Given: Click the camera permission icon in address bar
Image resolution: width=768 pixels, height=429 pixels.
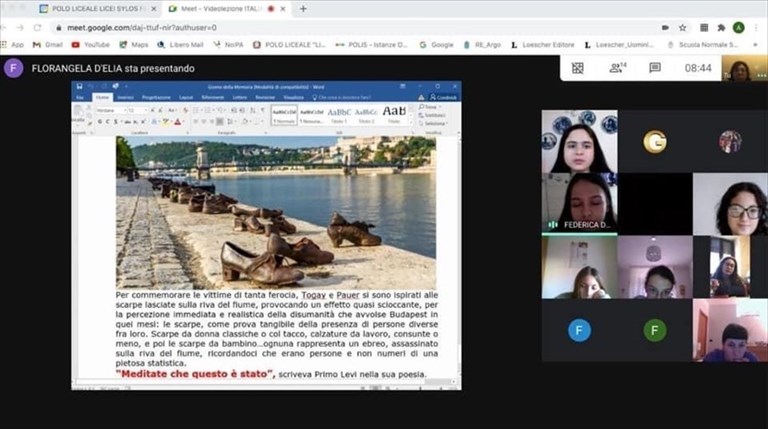Looking at the screenshot, I should pyautogui.click(x=665, y=27).
